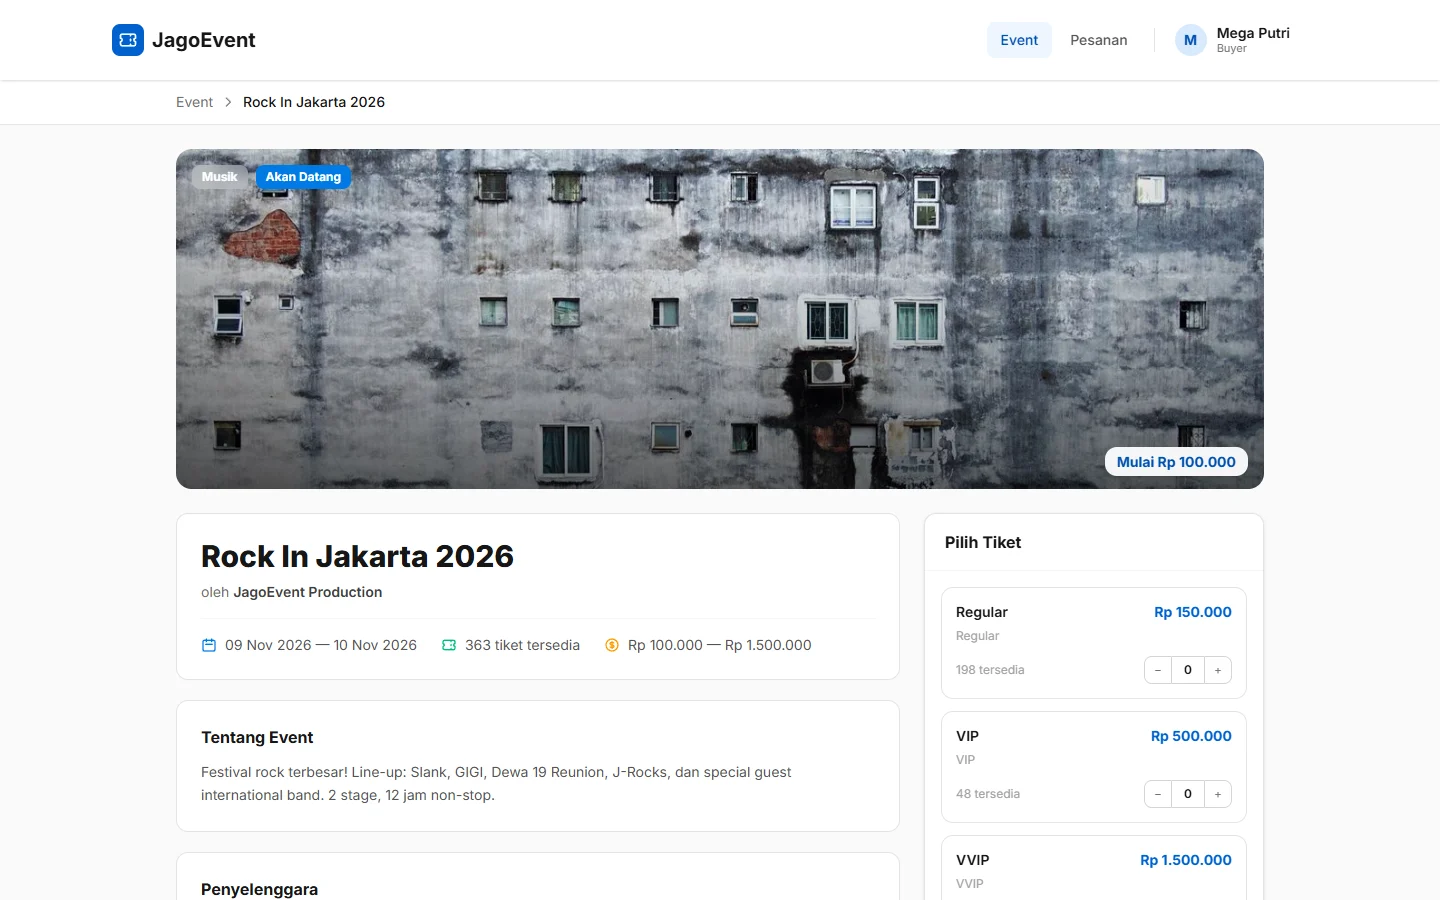Go back via Event breadcrumb link
The height and width of the screenshot is (900, 1440).
[194, 102]
